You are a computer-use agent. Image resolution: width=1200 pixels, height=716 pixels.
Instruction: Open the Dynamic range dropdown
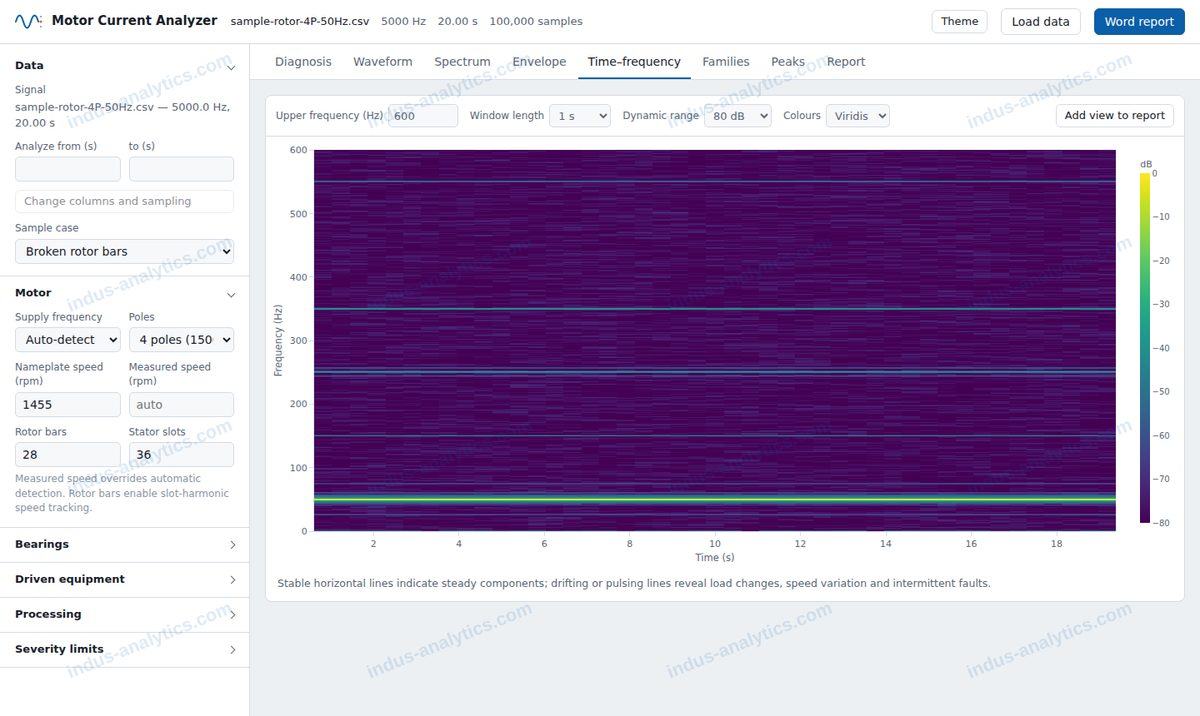[x=738, y=116]
